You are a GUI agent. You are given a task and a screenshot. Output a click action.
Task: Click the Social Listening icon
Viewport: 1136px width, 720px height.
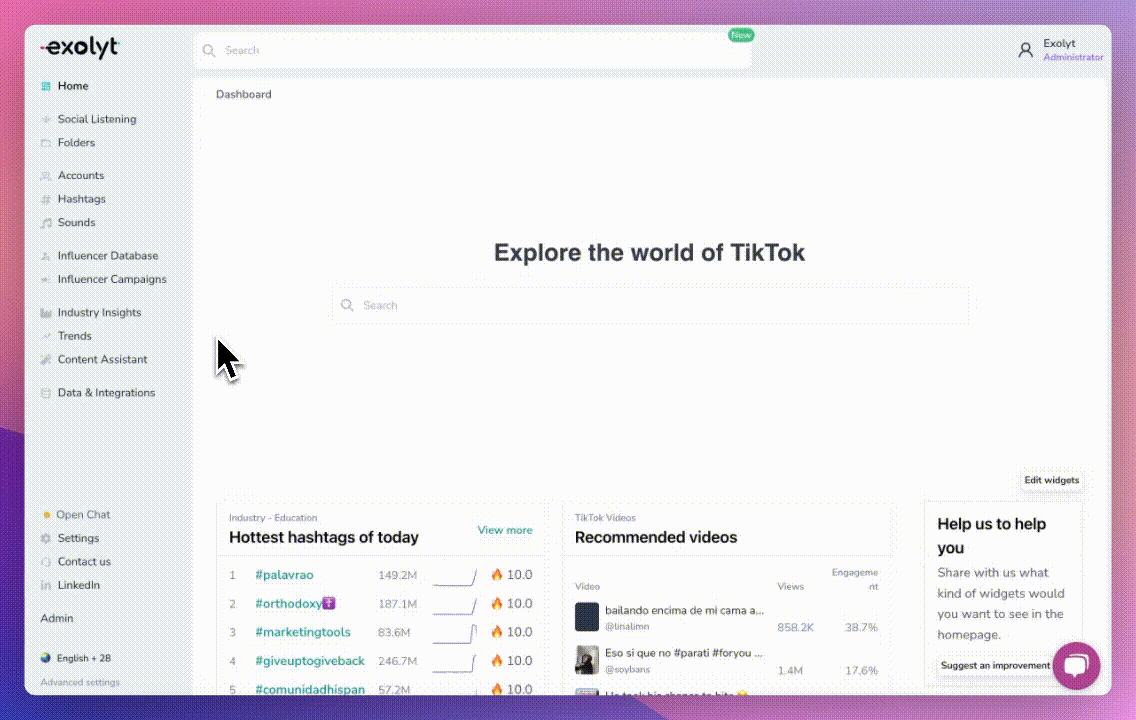click(46, 120)
